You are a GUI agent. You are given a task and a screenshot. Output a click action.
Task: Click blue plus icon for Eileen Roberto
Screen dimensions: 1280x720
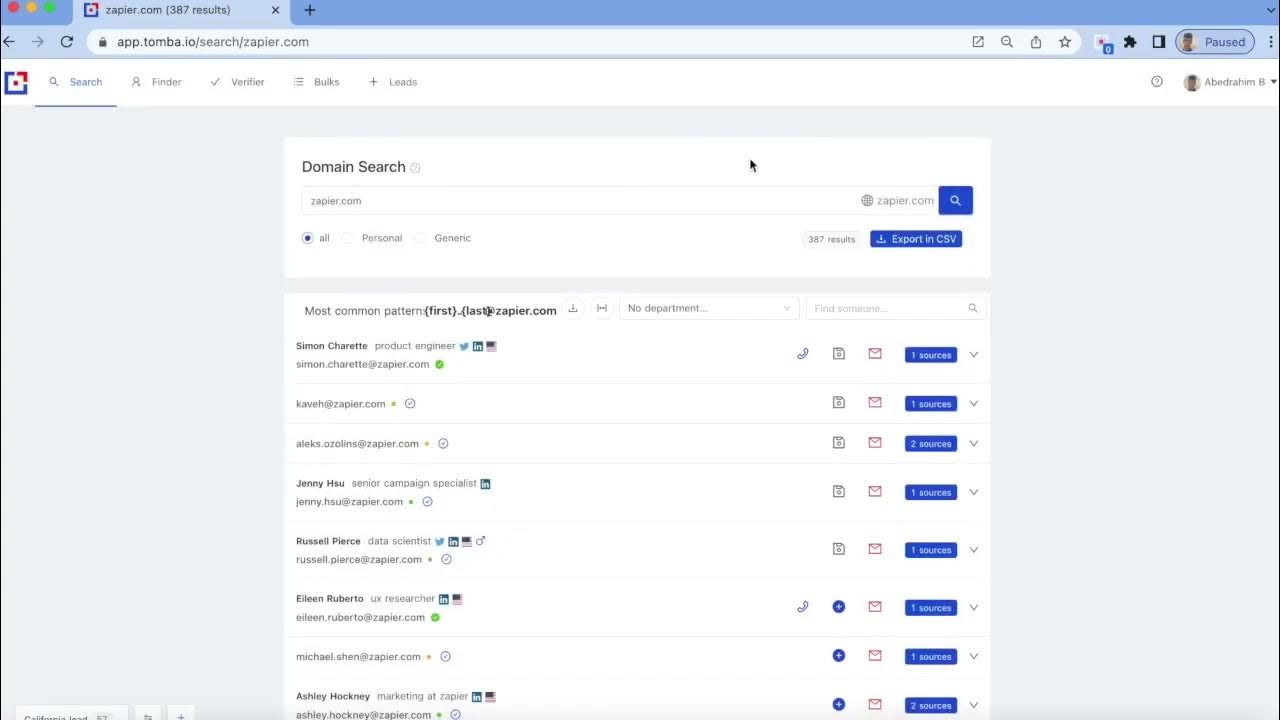(x=839, y=607)
